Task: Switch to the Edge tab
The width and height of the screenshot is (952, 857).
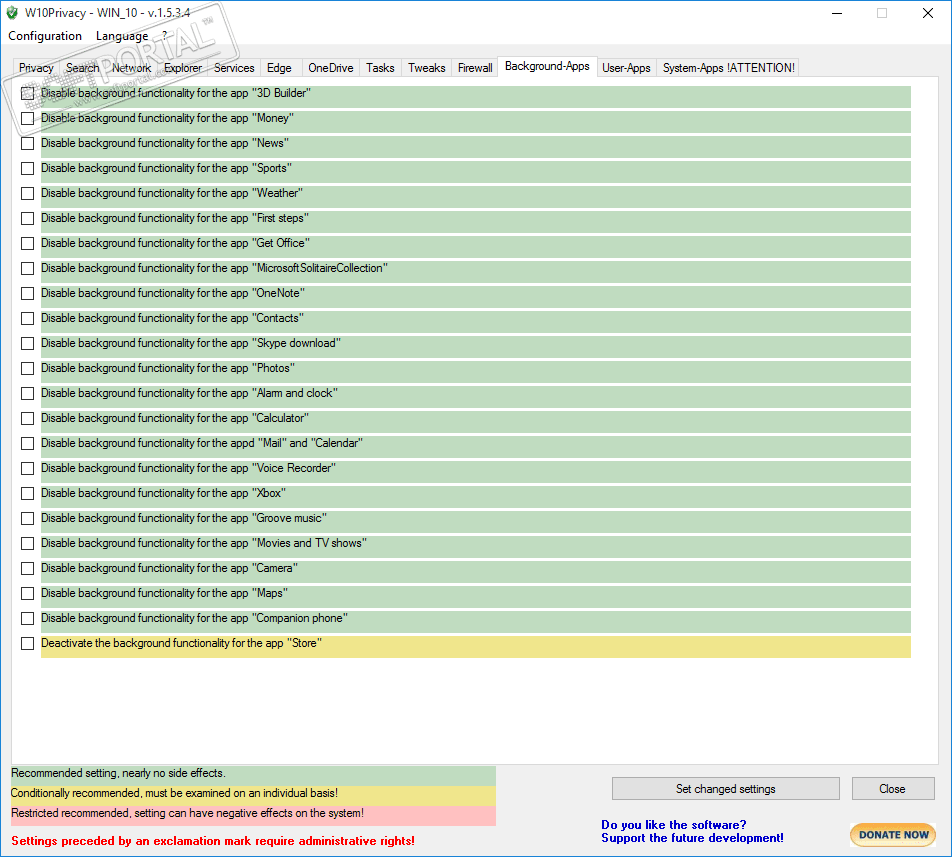Action: point(279,68)
